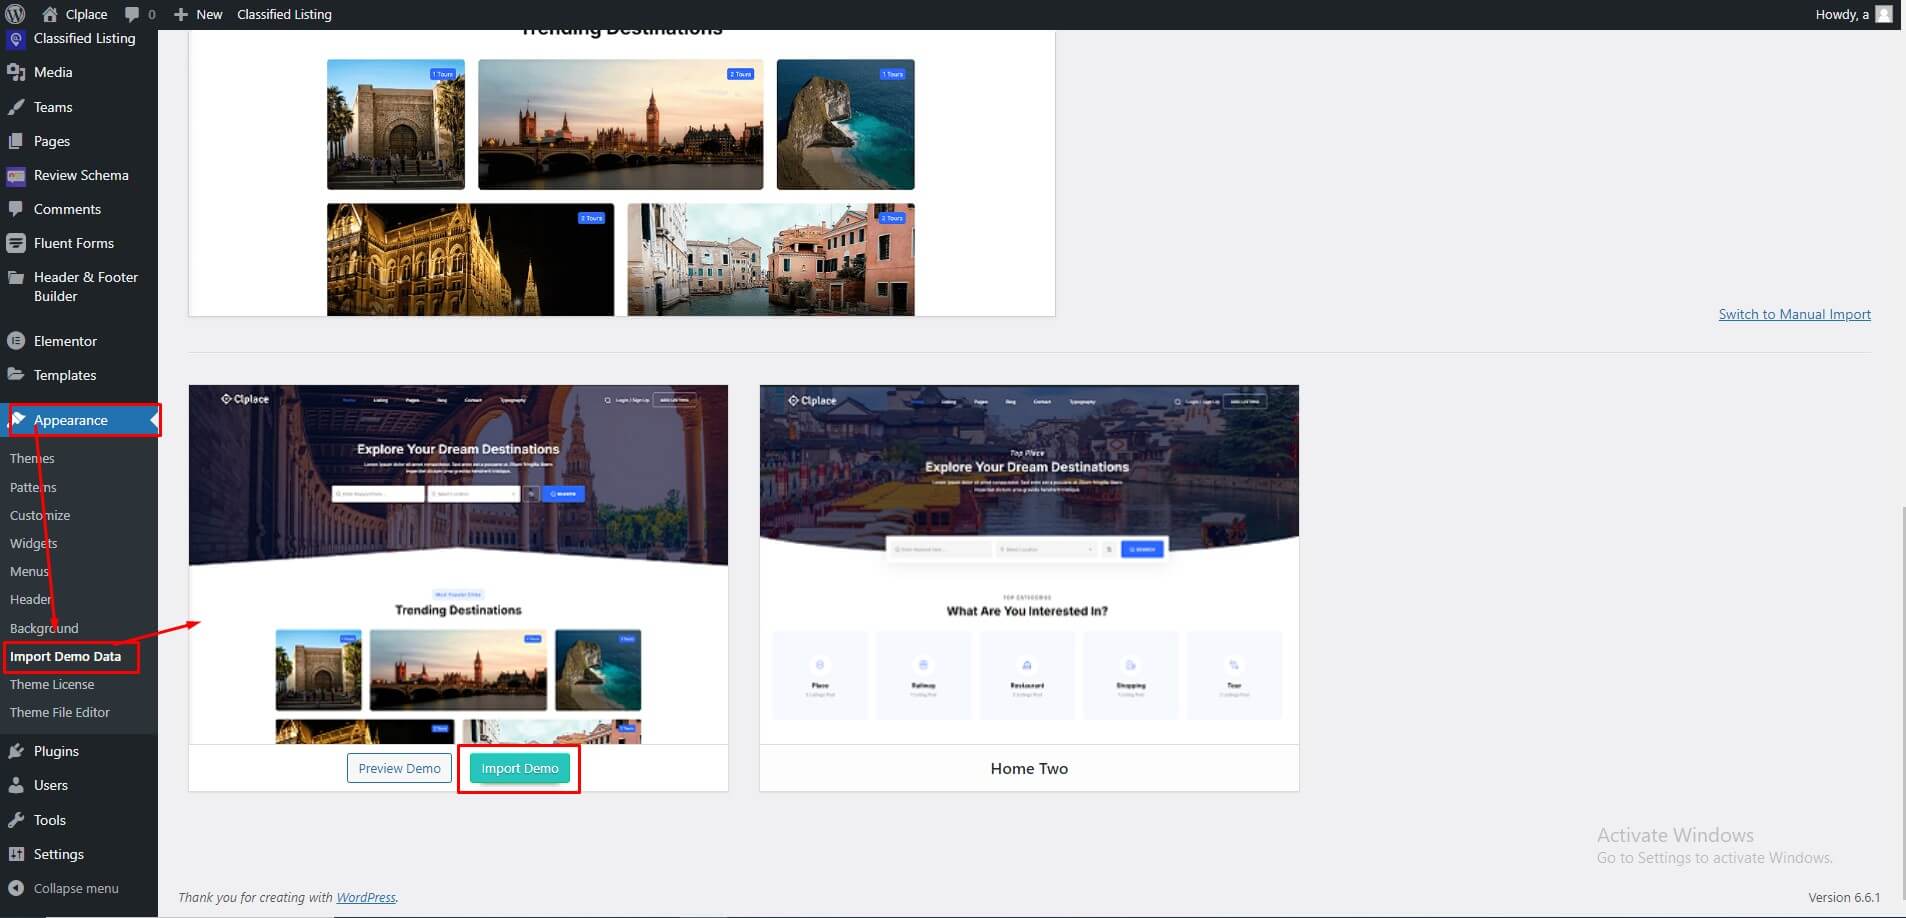The width and height of the screenshot is (1906, 918).
Task: Click the Review Schema icon
Action: point(15,176)
